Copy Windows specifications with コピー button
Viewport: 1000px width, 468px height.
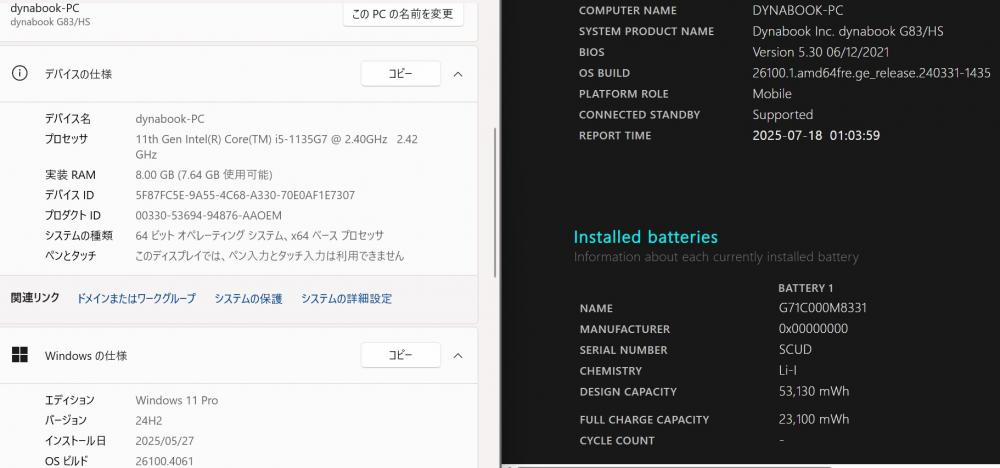point(401,355)
